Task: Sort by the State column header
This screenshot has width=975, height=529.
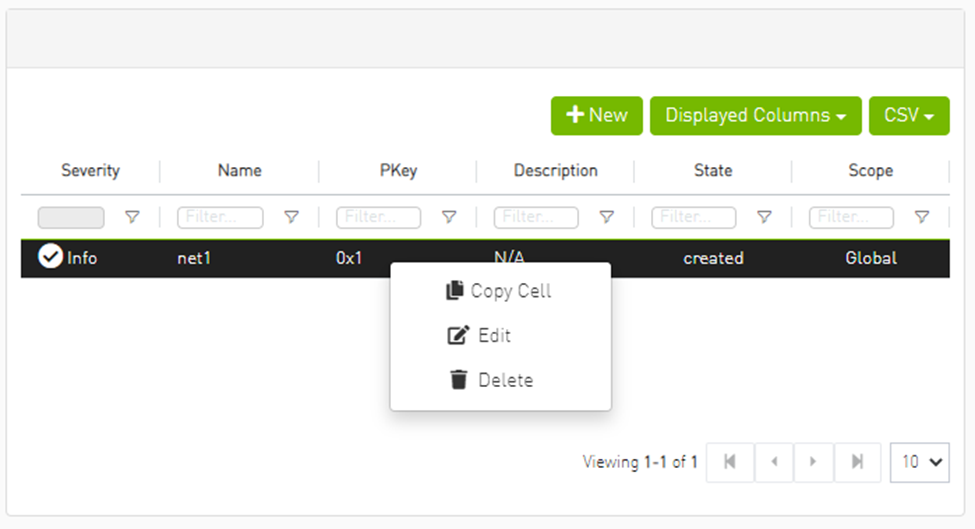Action: [x=713, y=170]
